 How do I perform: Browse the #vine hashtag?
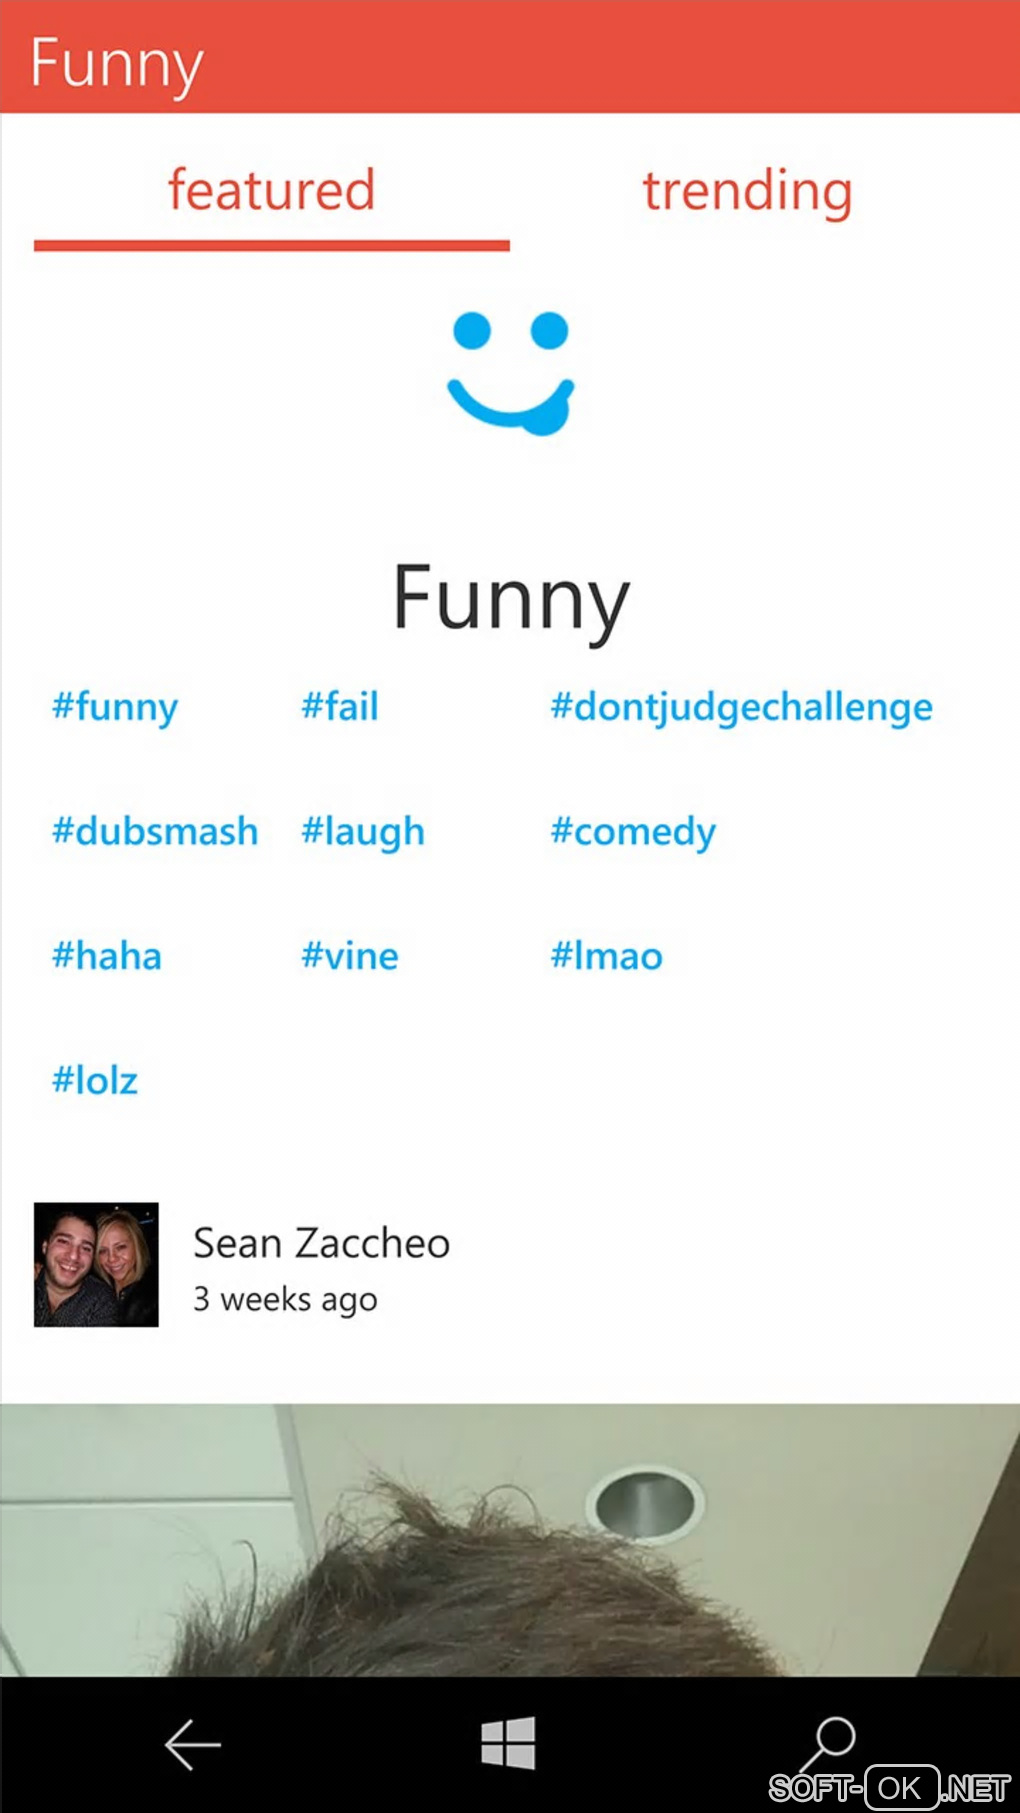tap(350, 956)
